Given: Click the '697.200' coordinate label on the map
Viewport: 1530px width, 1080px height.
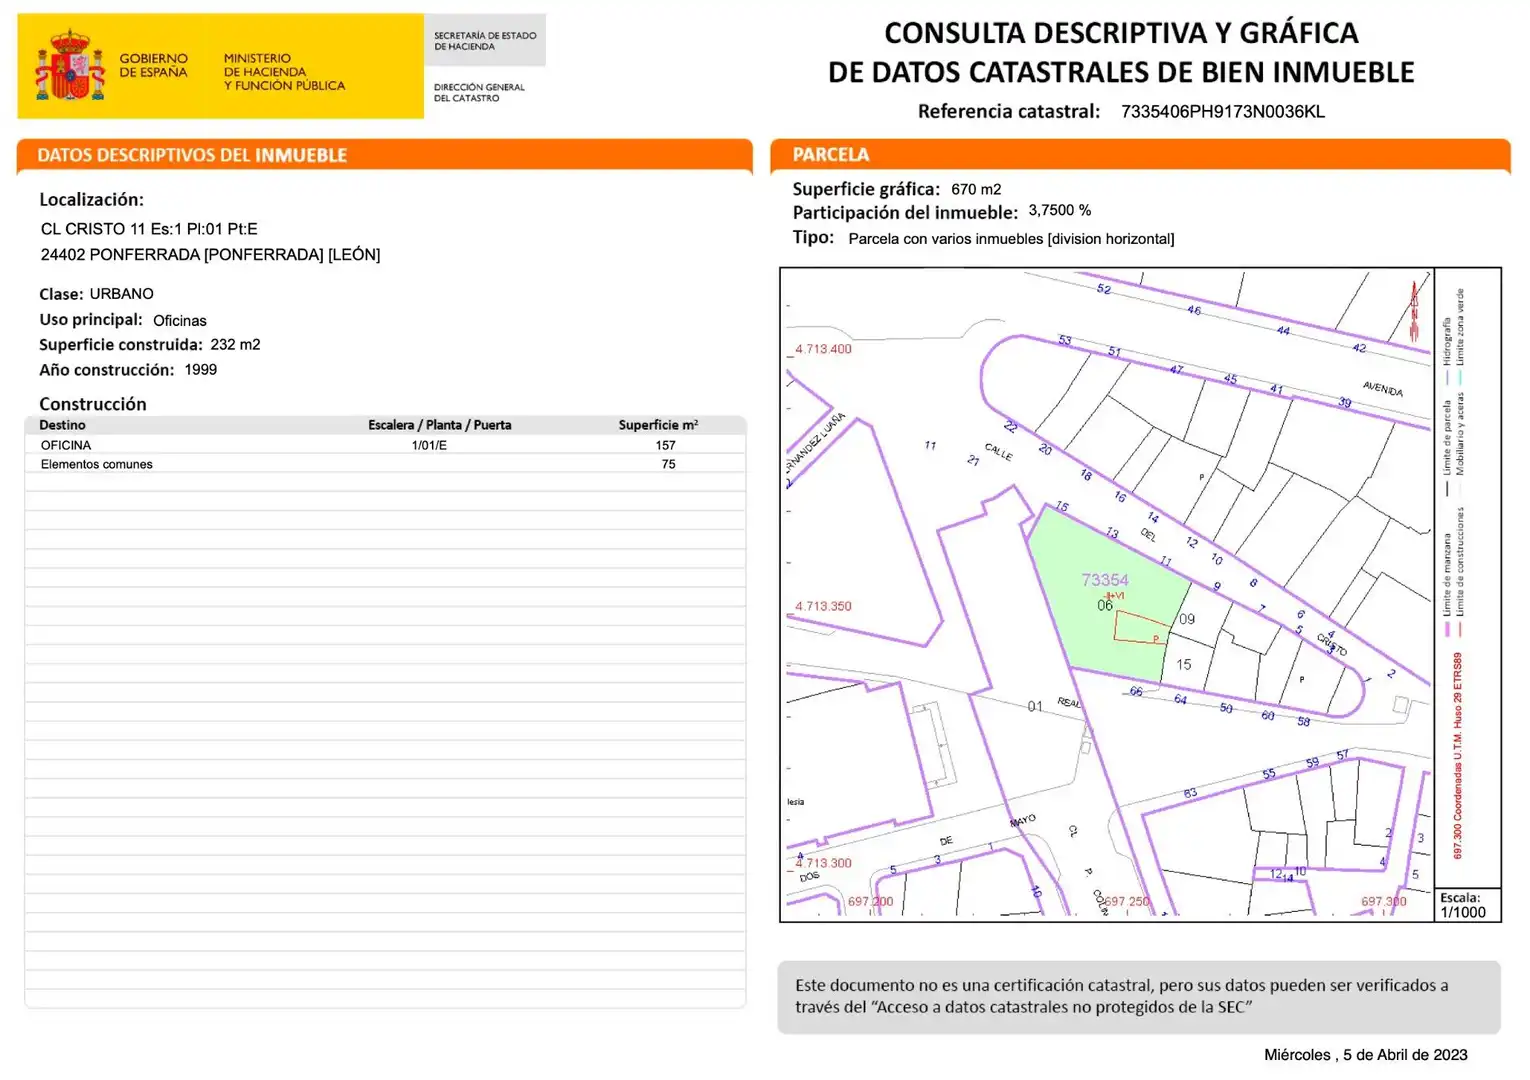Looking at the screenshot, I should pyautogui.click(x=870, y=902).
